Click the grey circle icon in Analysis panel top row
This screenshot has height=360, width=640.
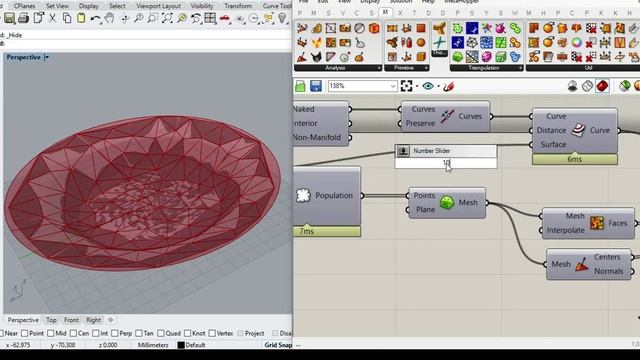coord(359,28)
